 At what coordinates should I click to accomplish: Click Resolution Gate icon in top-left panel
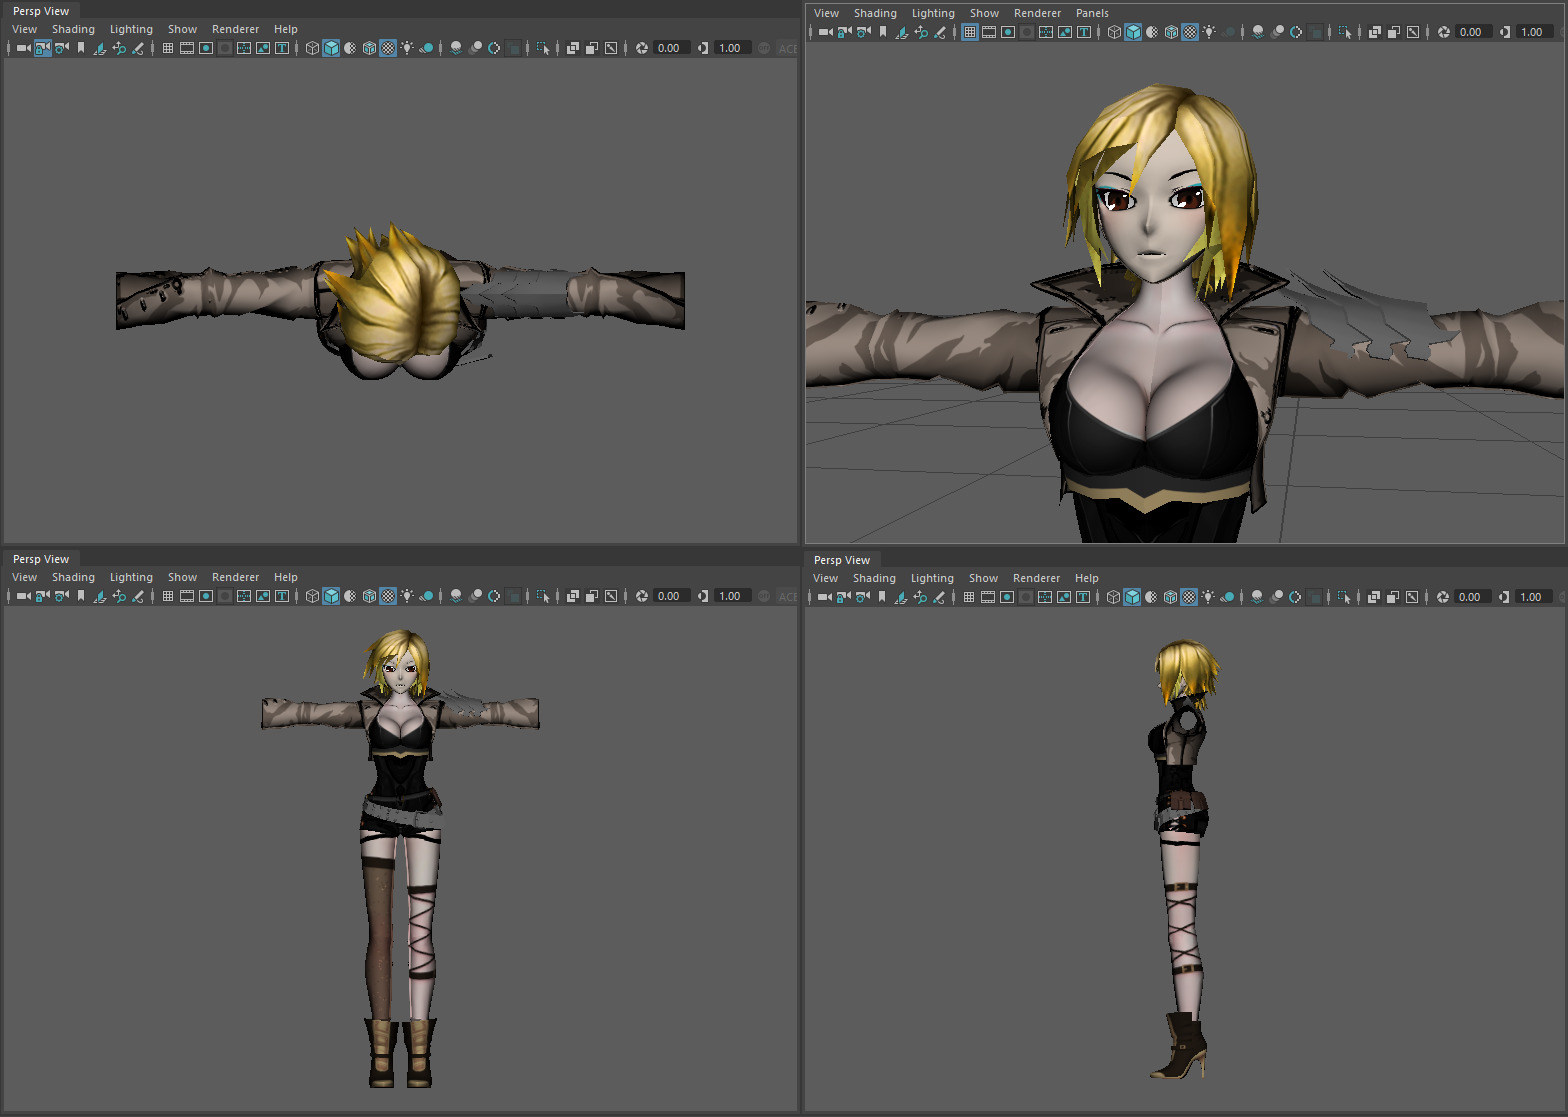click(206, 48)
